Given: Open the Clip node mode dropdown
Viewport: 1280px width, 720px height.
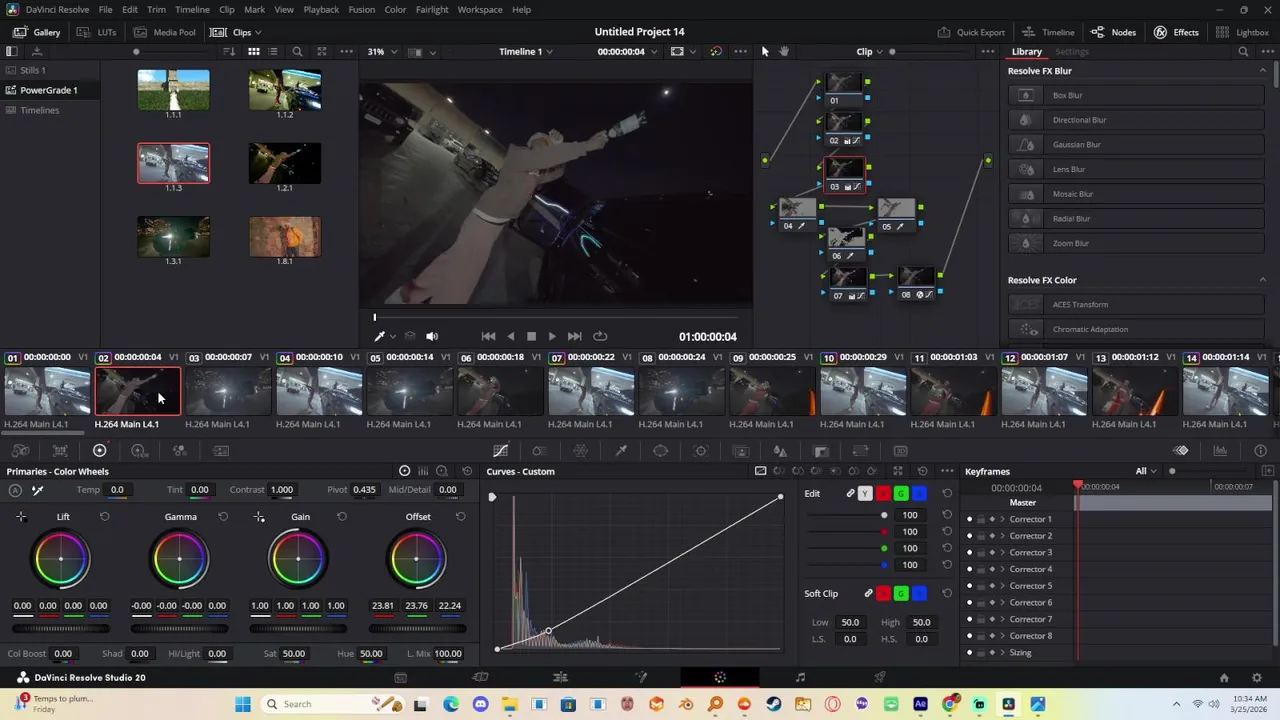Looking at the screenshot, I should point(869,51).
